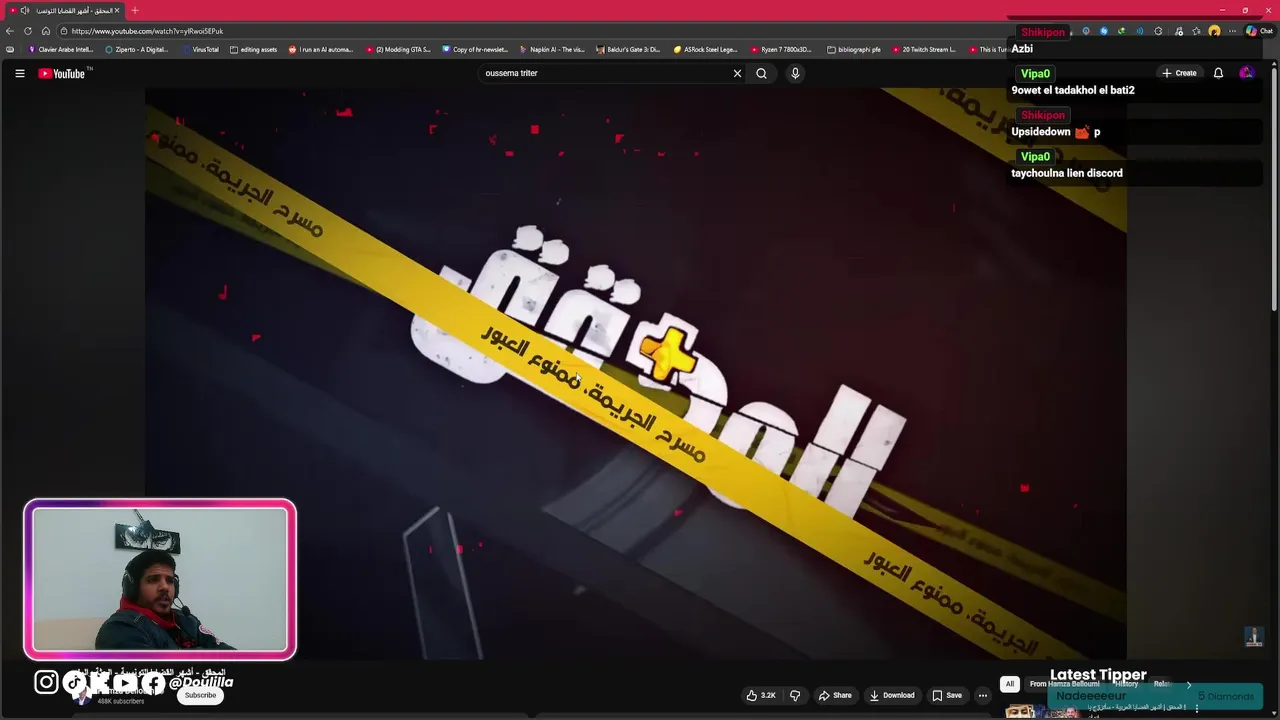Viewport: 1280px width, 720px height.
Task: Open 'Napkin AI - The vis...' bookmark
Action: [x=552, y=49]
